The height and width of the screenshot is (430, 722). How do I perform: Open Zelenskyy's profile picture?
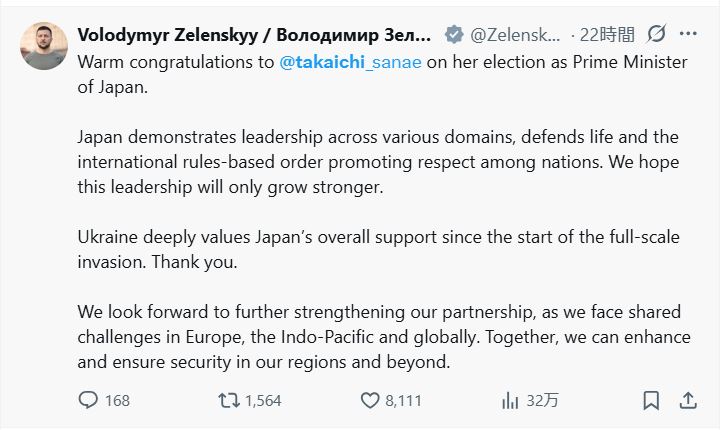43,43
